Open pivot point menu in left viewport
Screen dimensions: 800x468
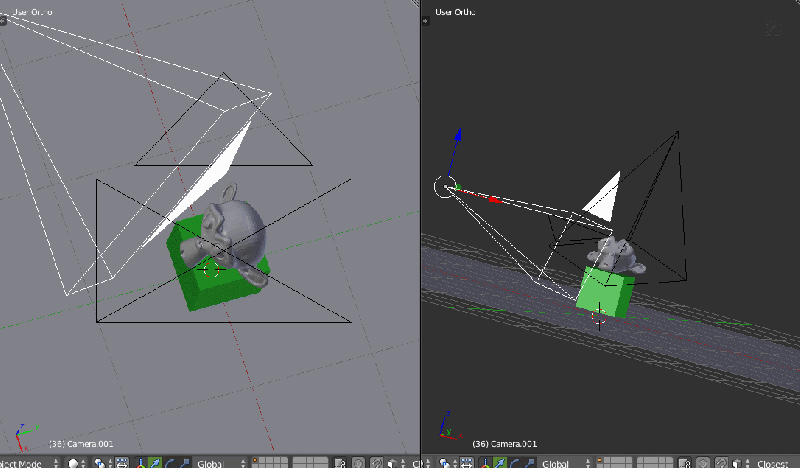(x=103, y=463)
